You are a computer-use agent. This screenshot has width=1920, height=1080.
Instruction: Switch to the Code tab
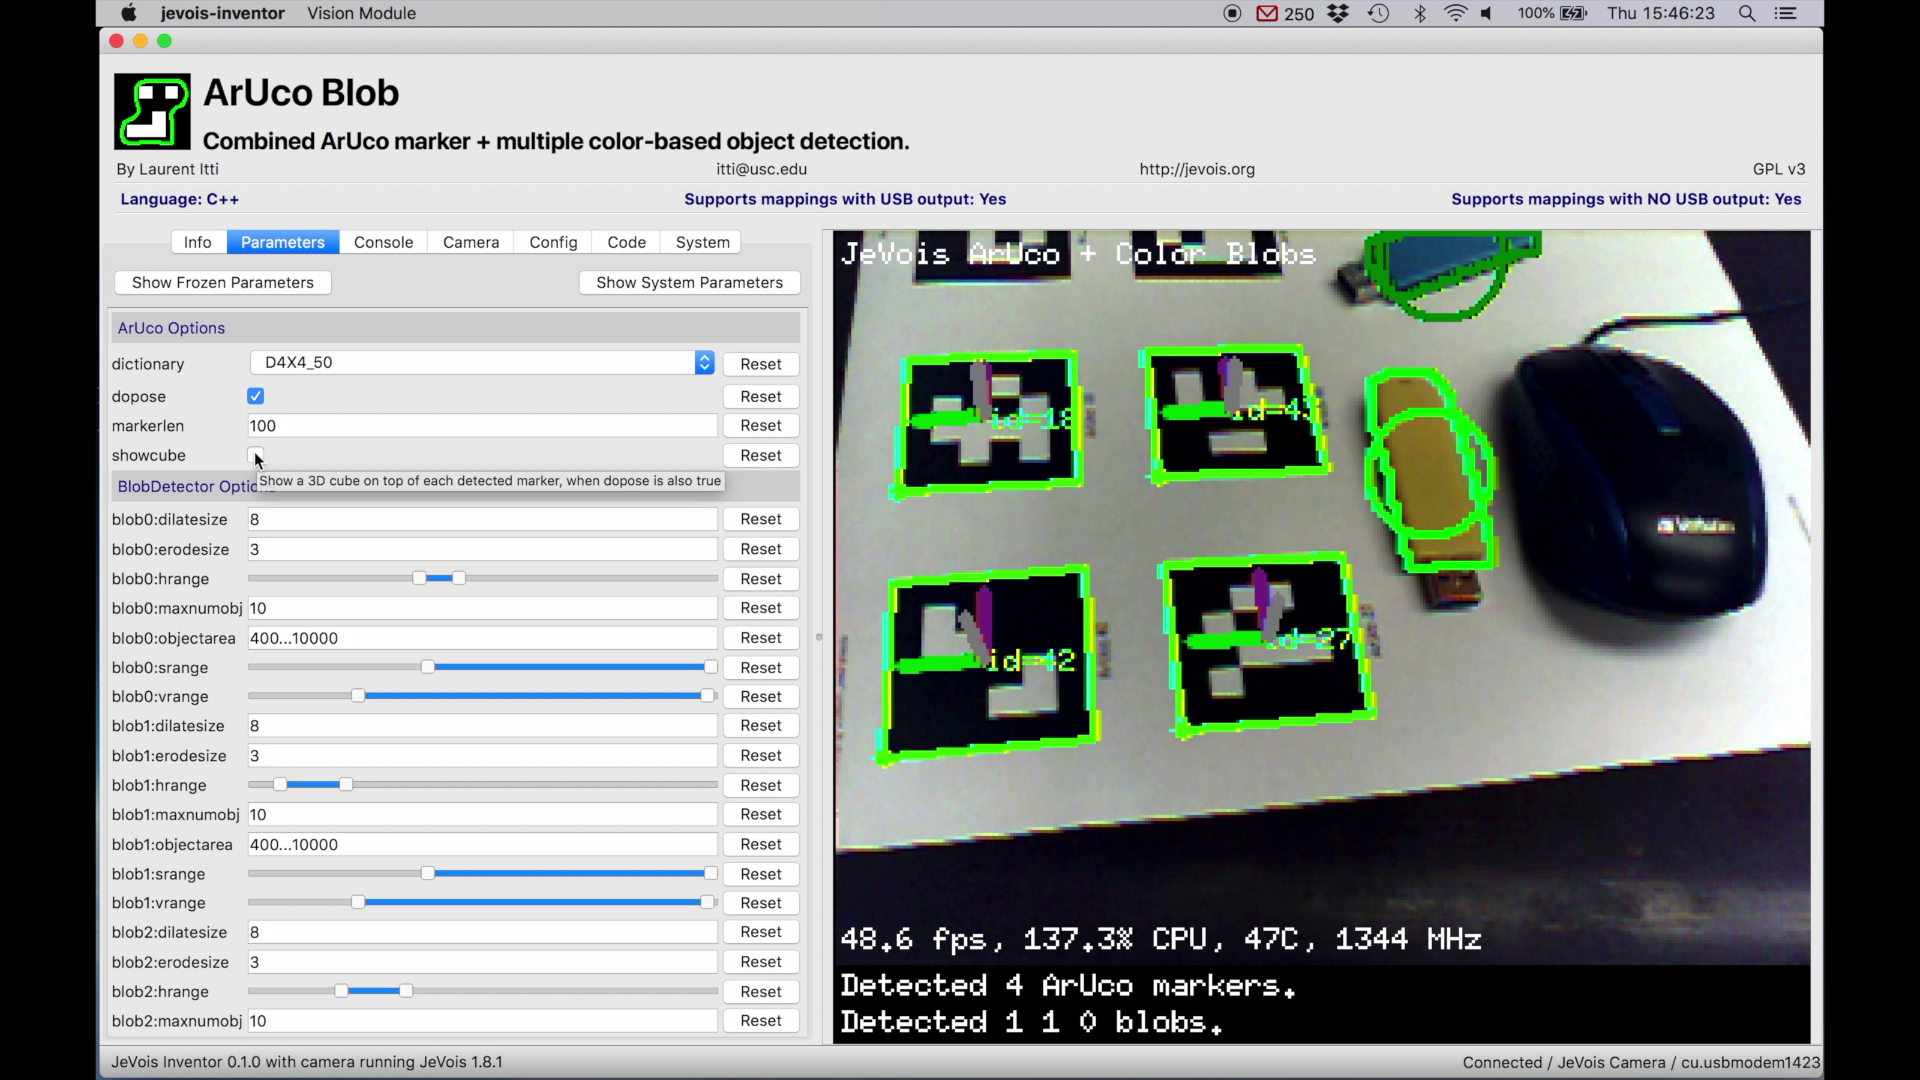(626, 242)
